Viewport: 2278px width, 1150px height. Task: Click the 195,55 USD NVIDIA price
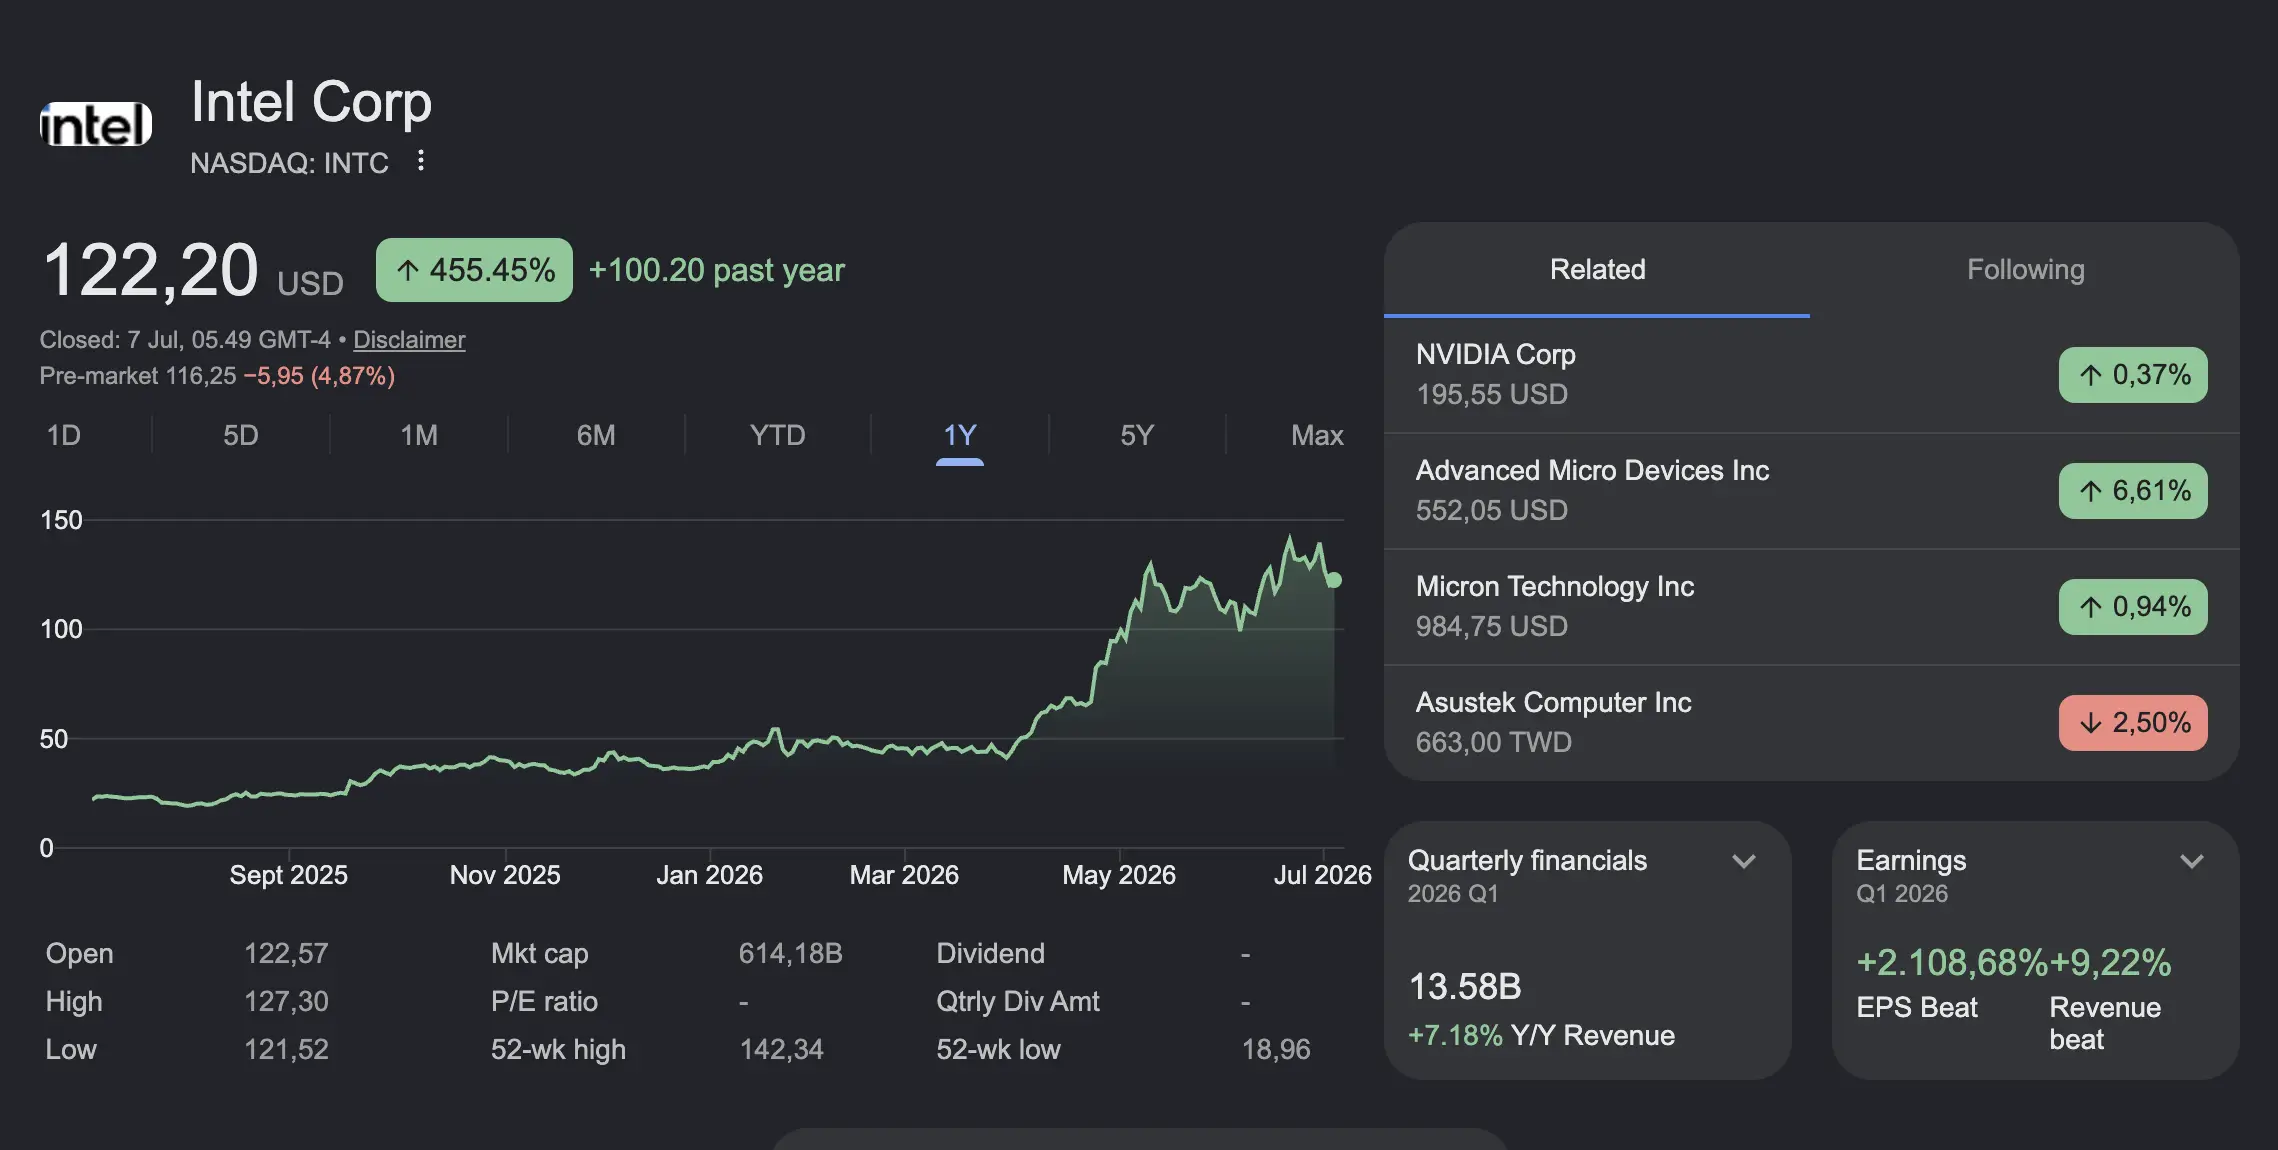click(x=1491, y=394)
